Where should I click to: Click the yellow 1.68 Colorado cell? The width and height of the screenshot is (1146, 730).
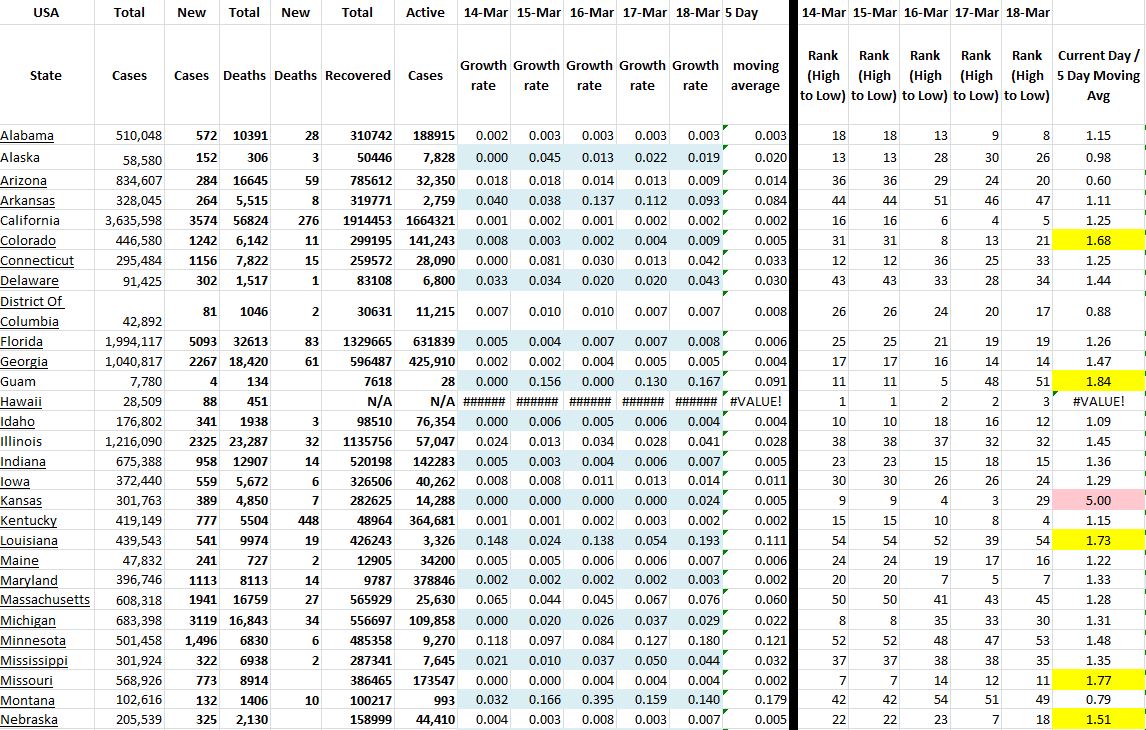[x=1098, y=241]
